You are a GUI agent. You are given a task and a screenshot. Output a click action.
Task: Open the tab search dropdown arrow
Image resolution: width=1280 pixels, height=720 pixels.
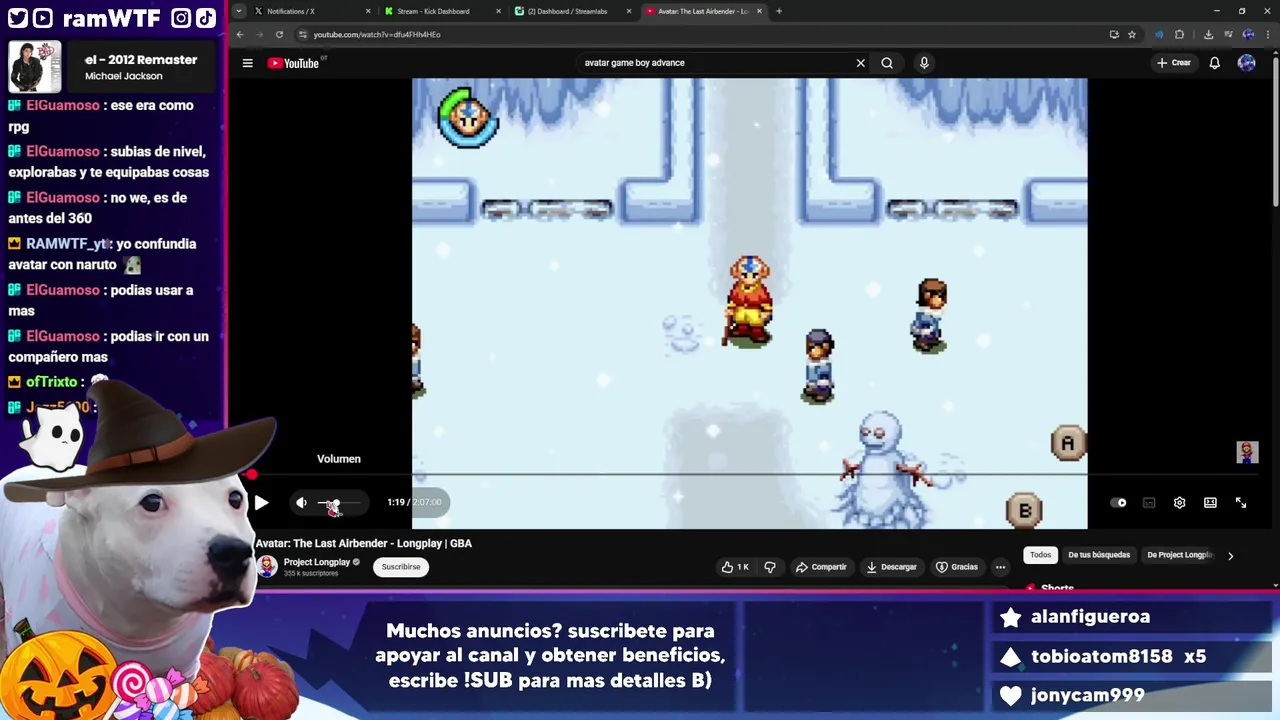tap(238, 11)
